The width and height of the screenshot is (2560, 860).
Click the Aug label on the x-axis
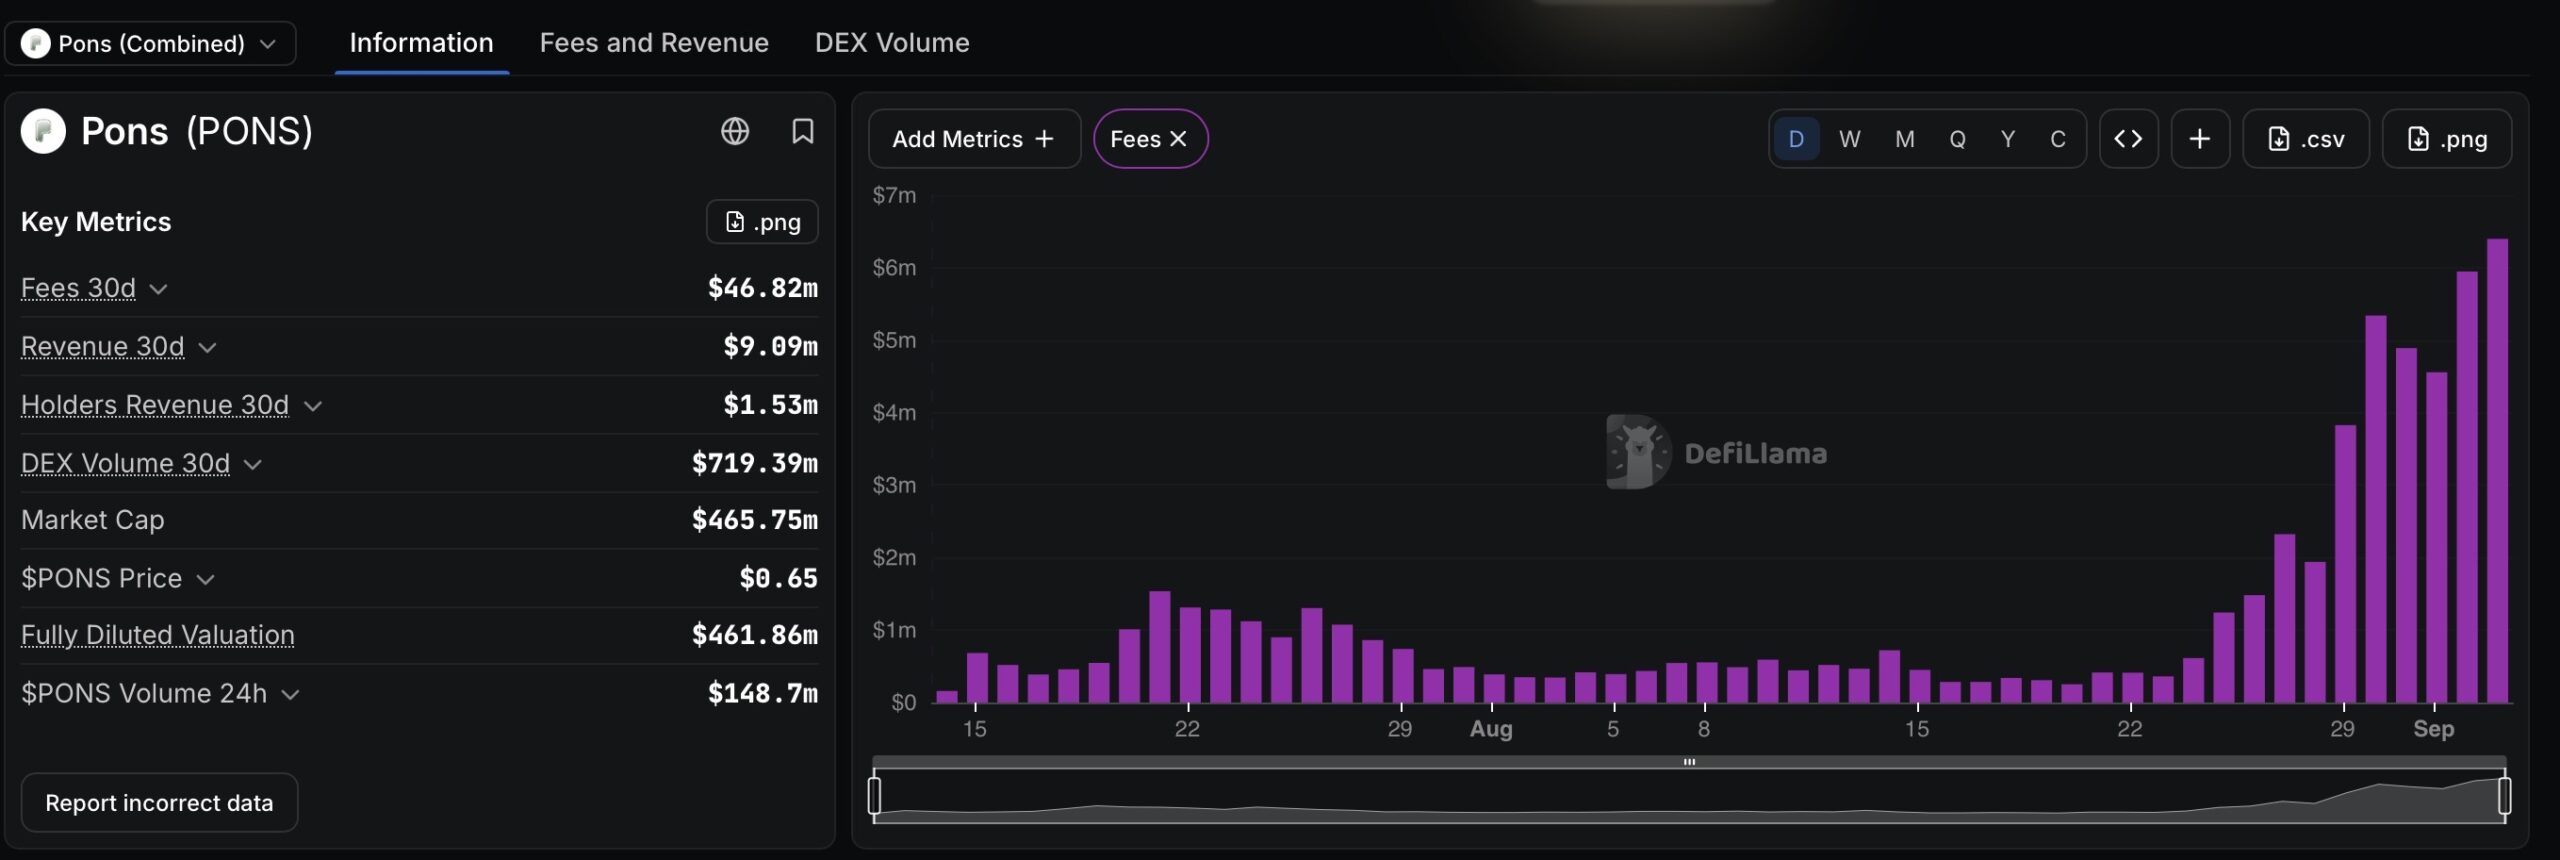pos(1491,729)
